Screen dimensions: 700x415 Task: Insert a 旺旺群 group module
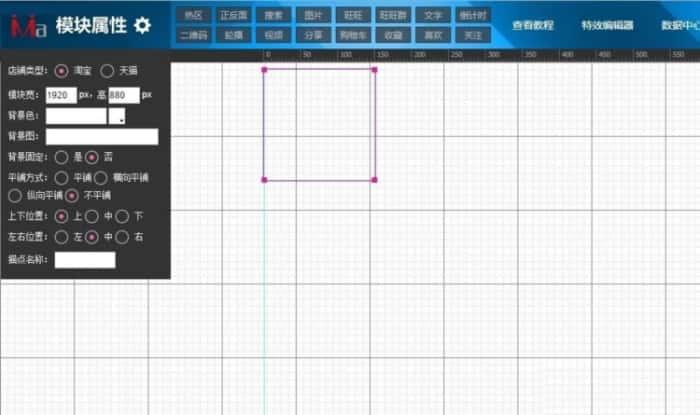pyautogui.click(x=393, y=15)
